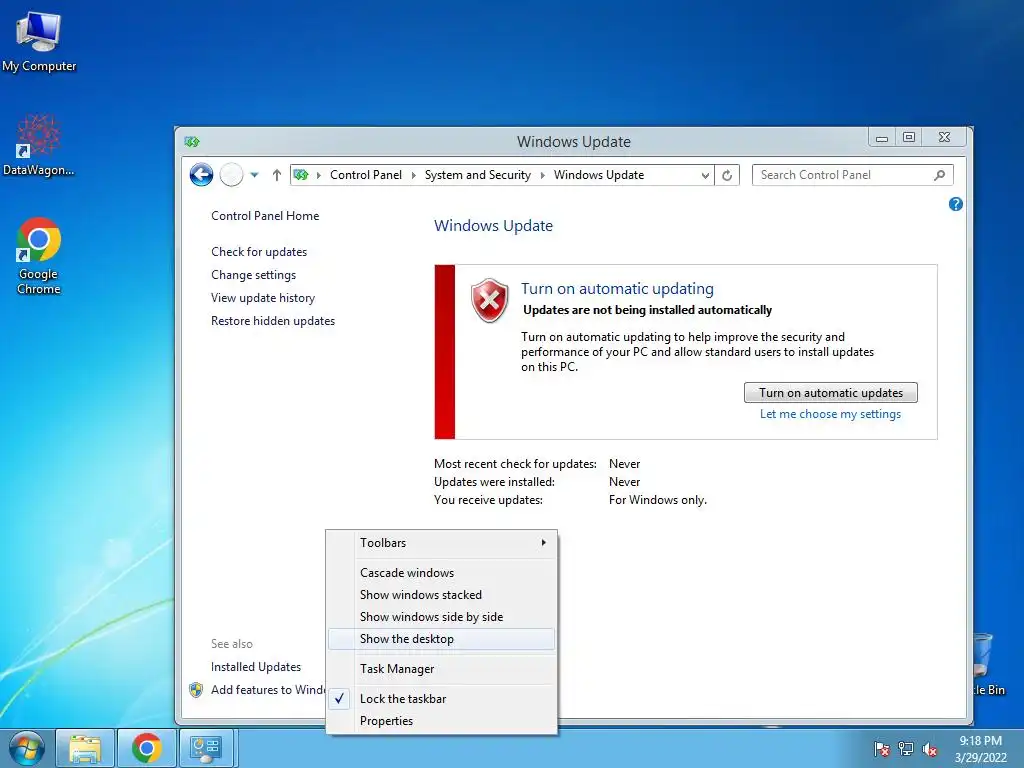Open Task Manager from context menu
The width and height of the screenshot is (1024, 768).
coord(442,669)
